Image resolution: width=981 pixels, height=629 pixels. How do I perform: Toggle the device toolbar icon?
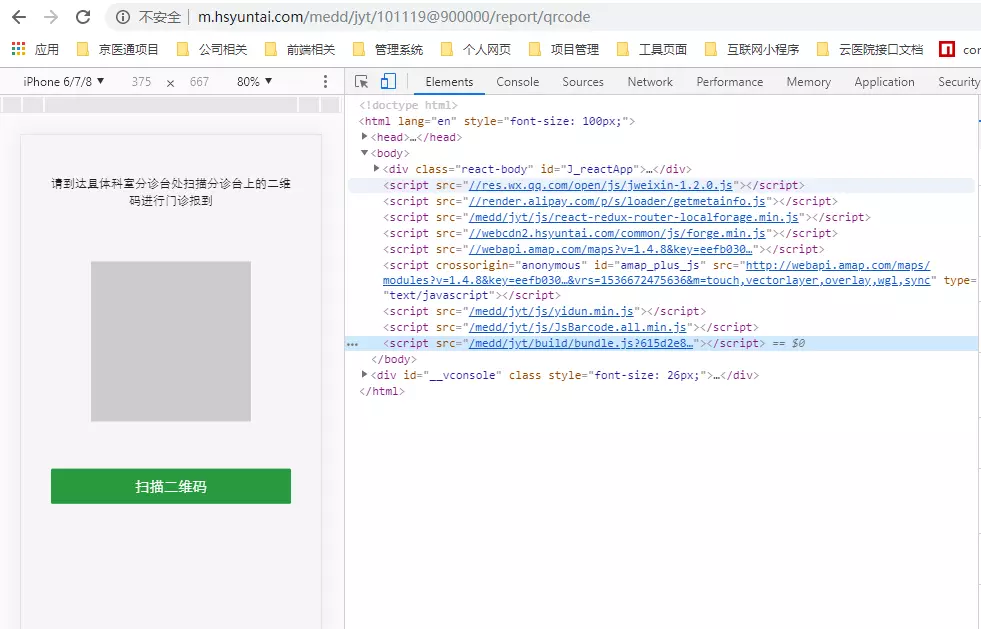point(389,81)
